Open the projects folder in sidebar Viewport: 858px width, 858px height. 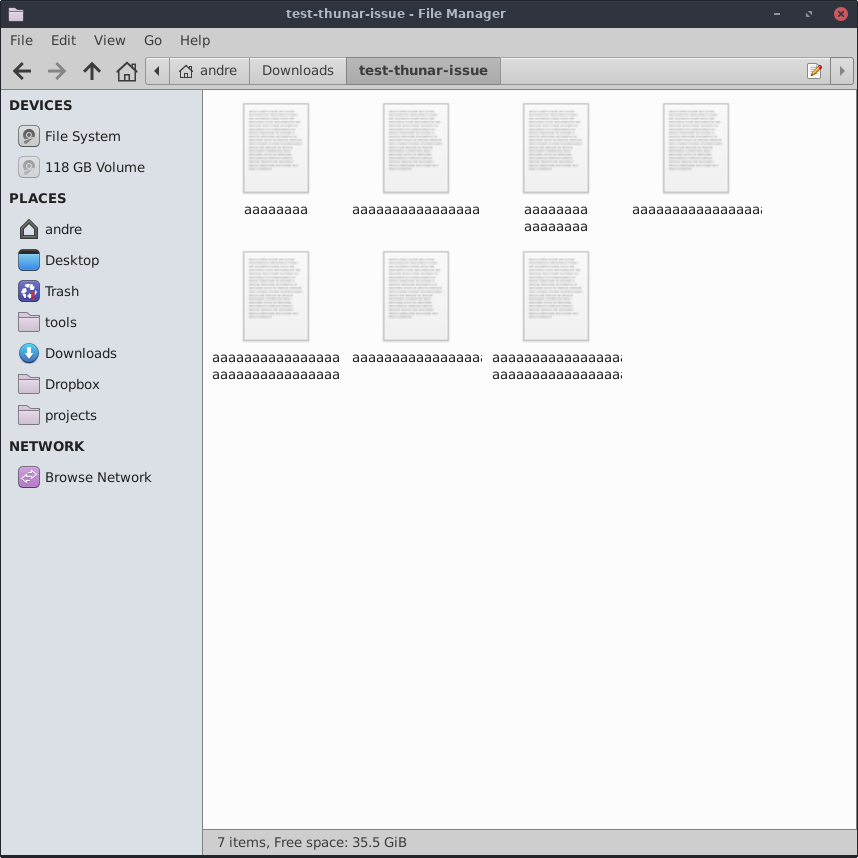70,415
